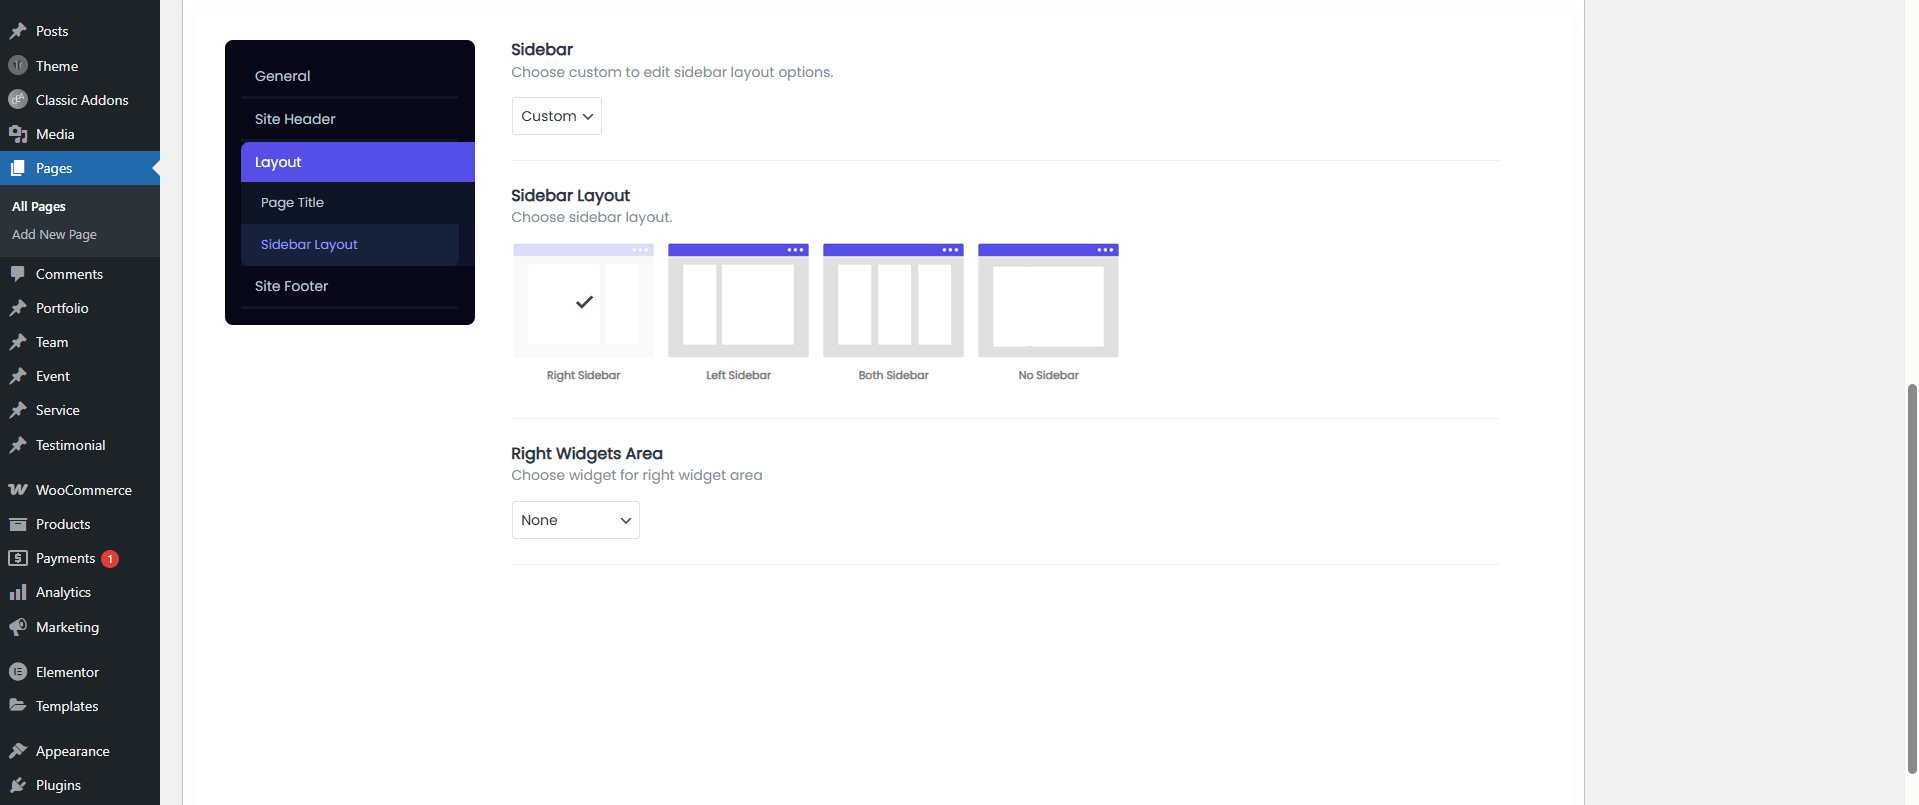Select the Left Sidebar layout option
This screenshot has width=1919, height=805.
click(x=738, y=301)
